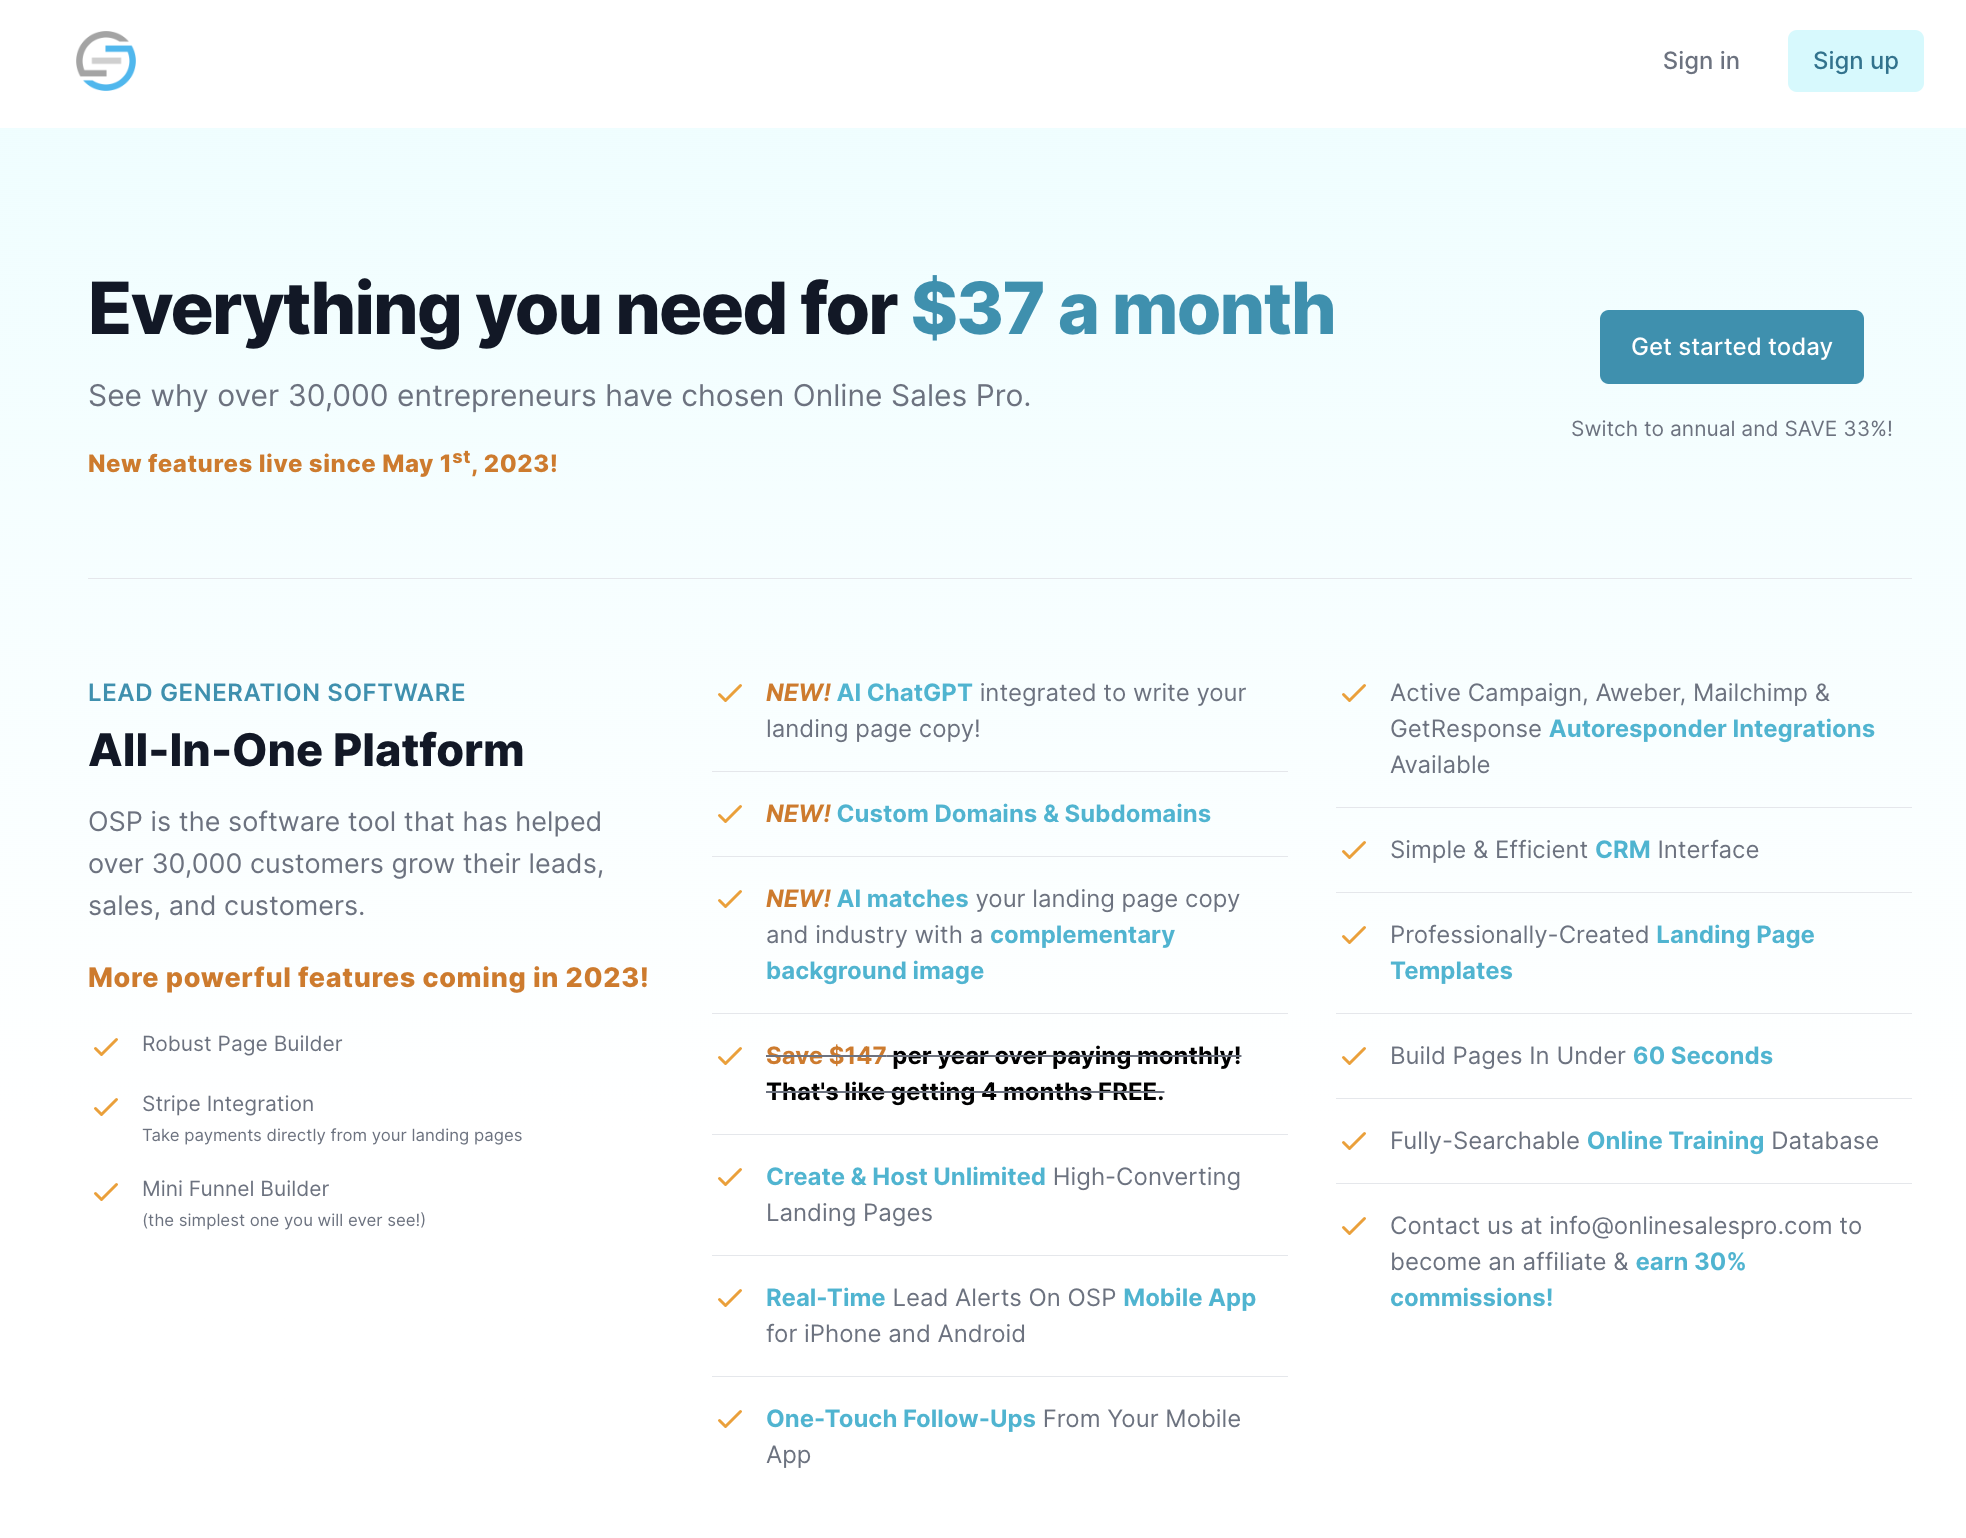Click the checkmark next to Build Pages In Under 60 Seconds
The height and width of the screenshot is (1538, 1966).
click(x=1354, y=1056)
